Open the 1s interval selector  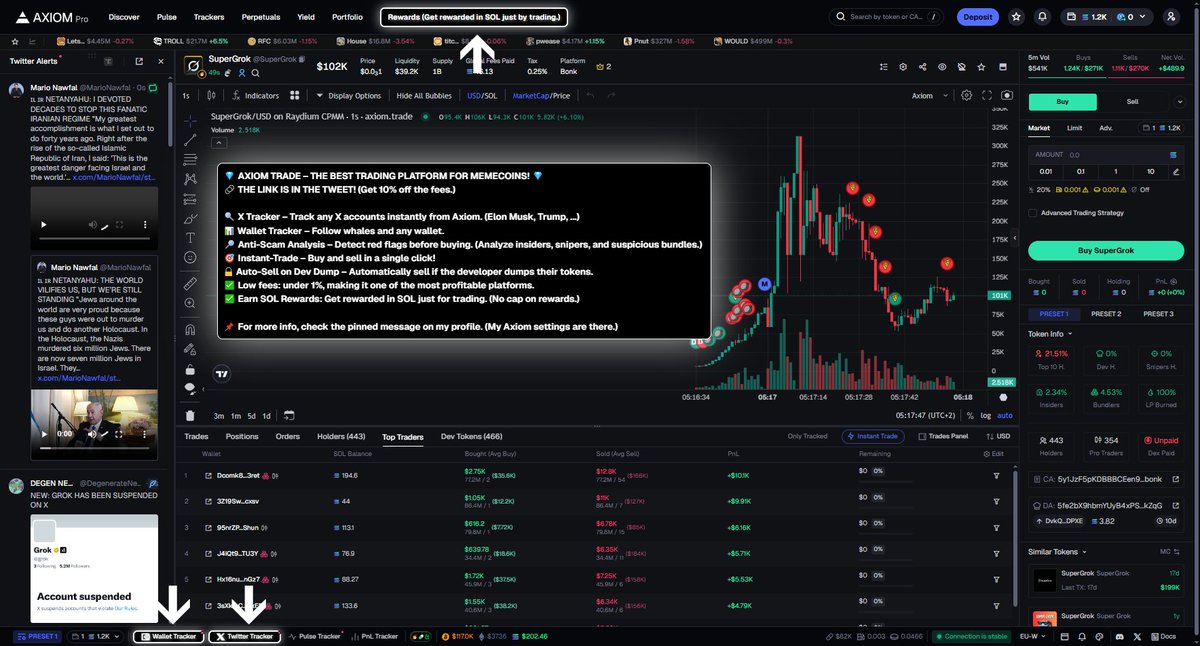[x=186, y=96]
